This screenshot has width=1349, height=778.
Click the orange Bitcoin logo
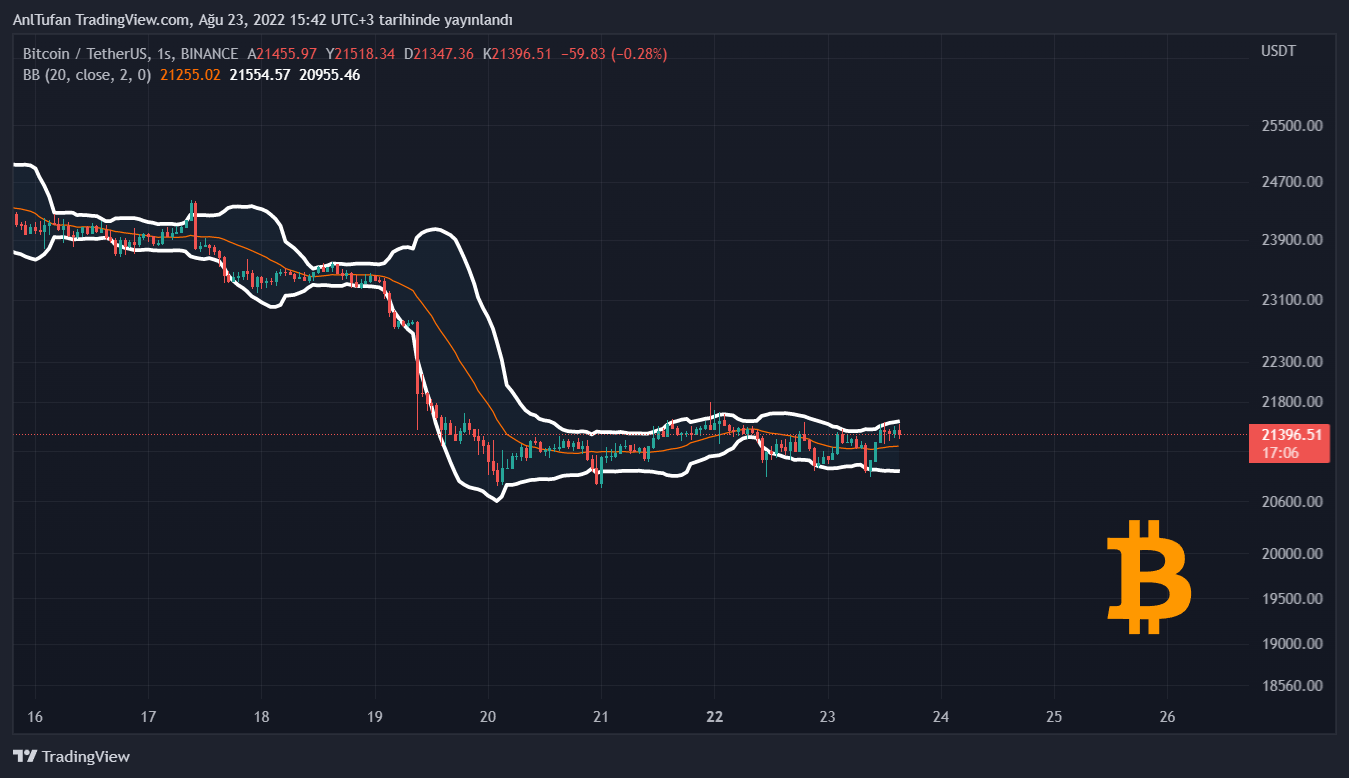1149,577
